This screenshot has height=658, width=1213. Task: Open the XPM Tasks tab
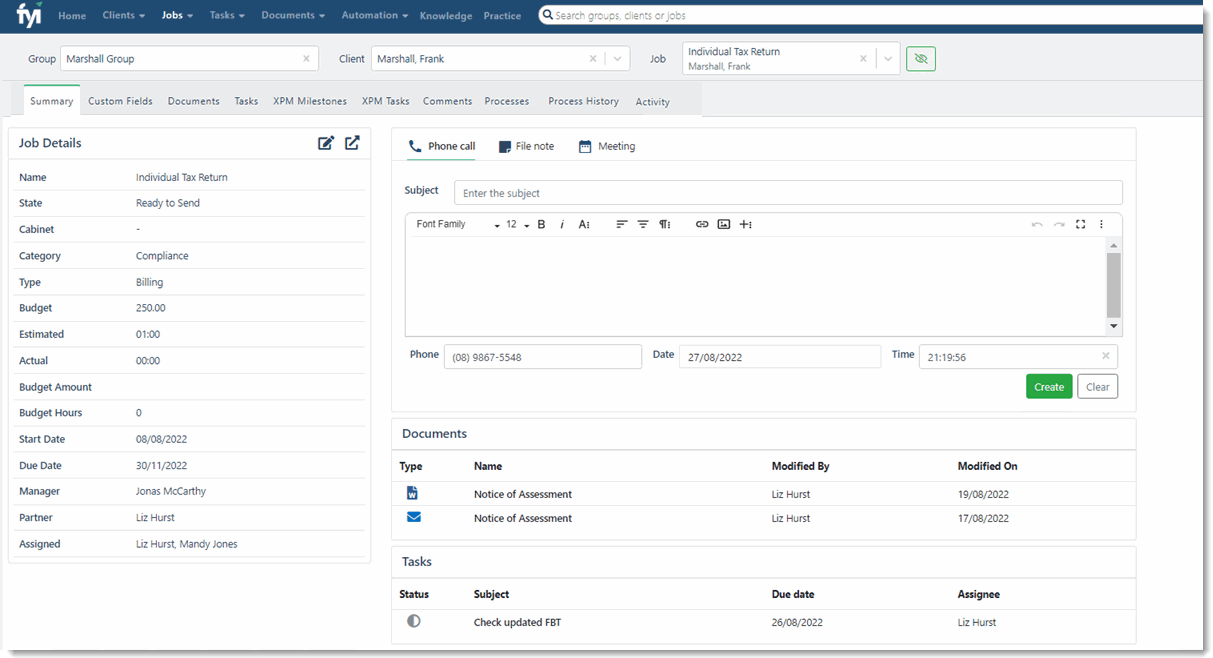[386, 101]
